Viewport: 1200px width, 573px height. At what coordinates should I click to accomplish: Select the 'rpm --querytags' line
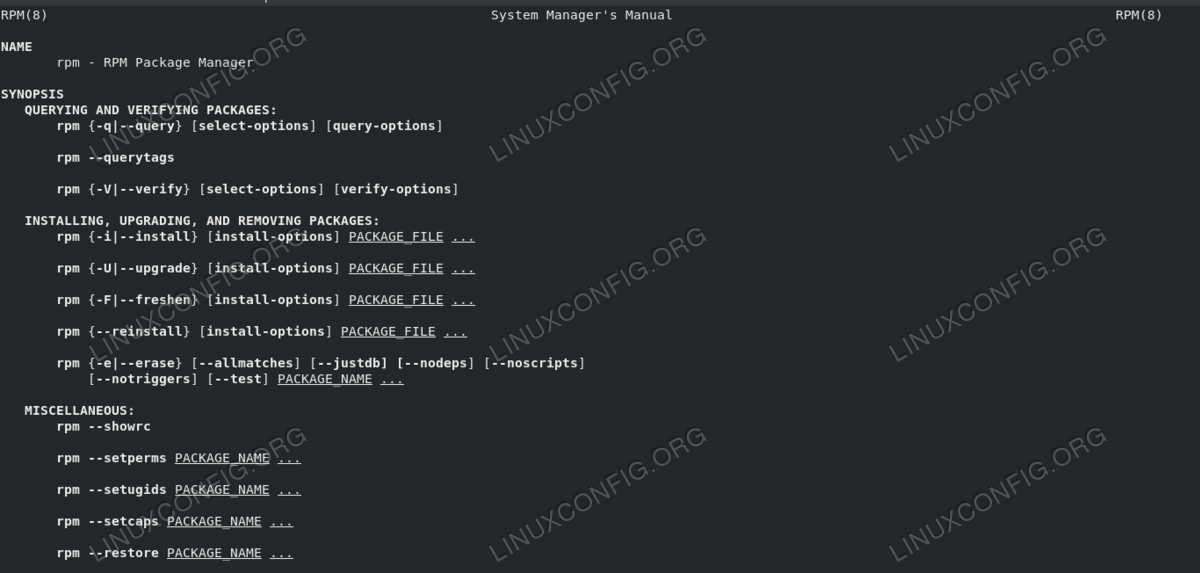116,157
